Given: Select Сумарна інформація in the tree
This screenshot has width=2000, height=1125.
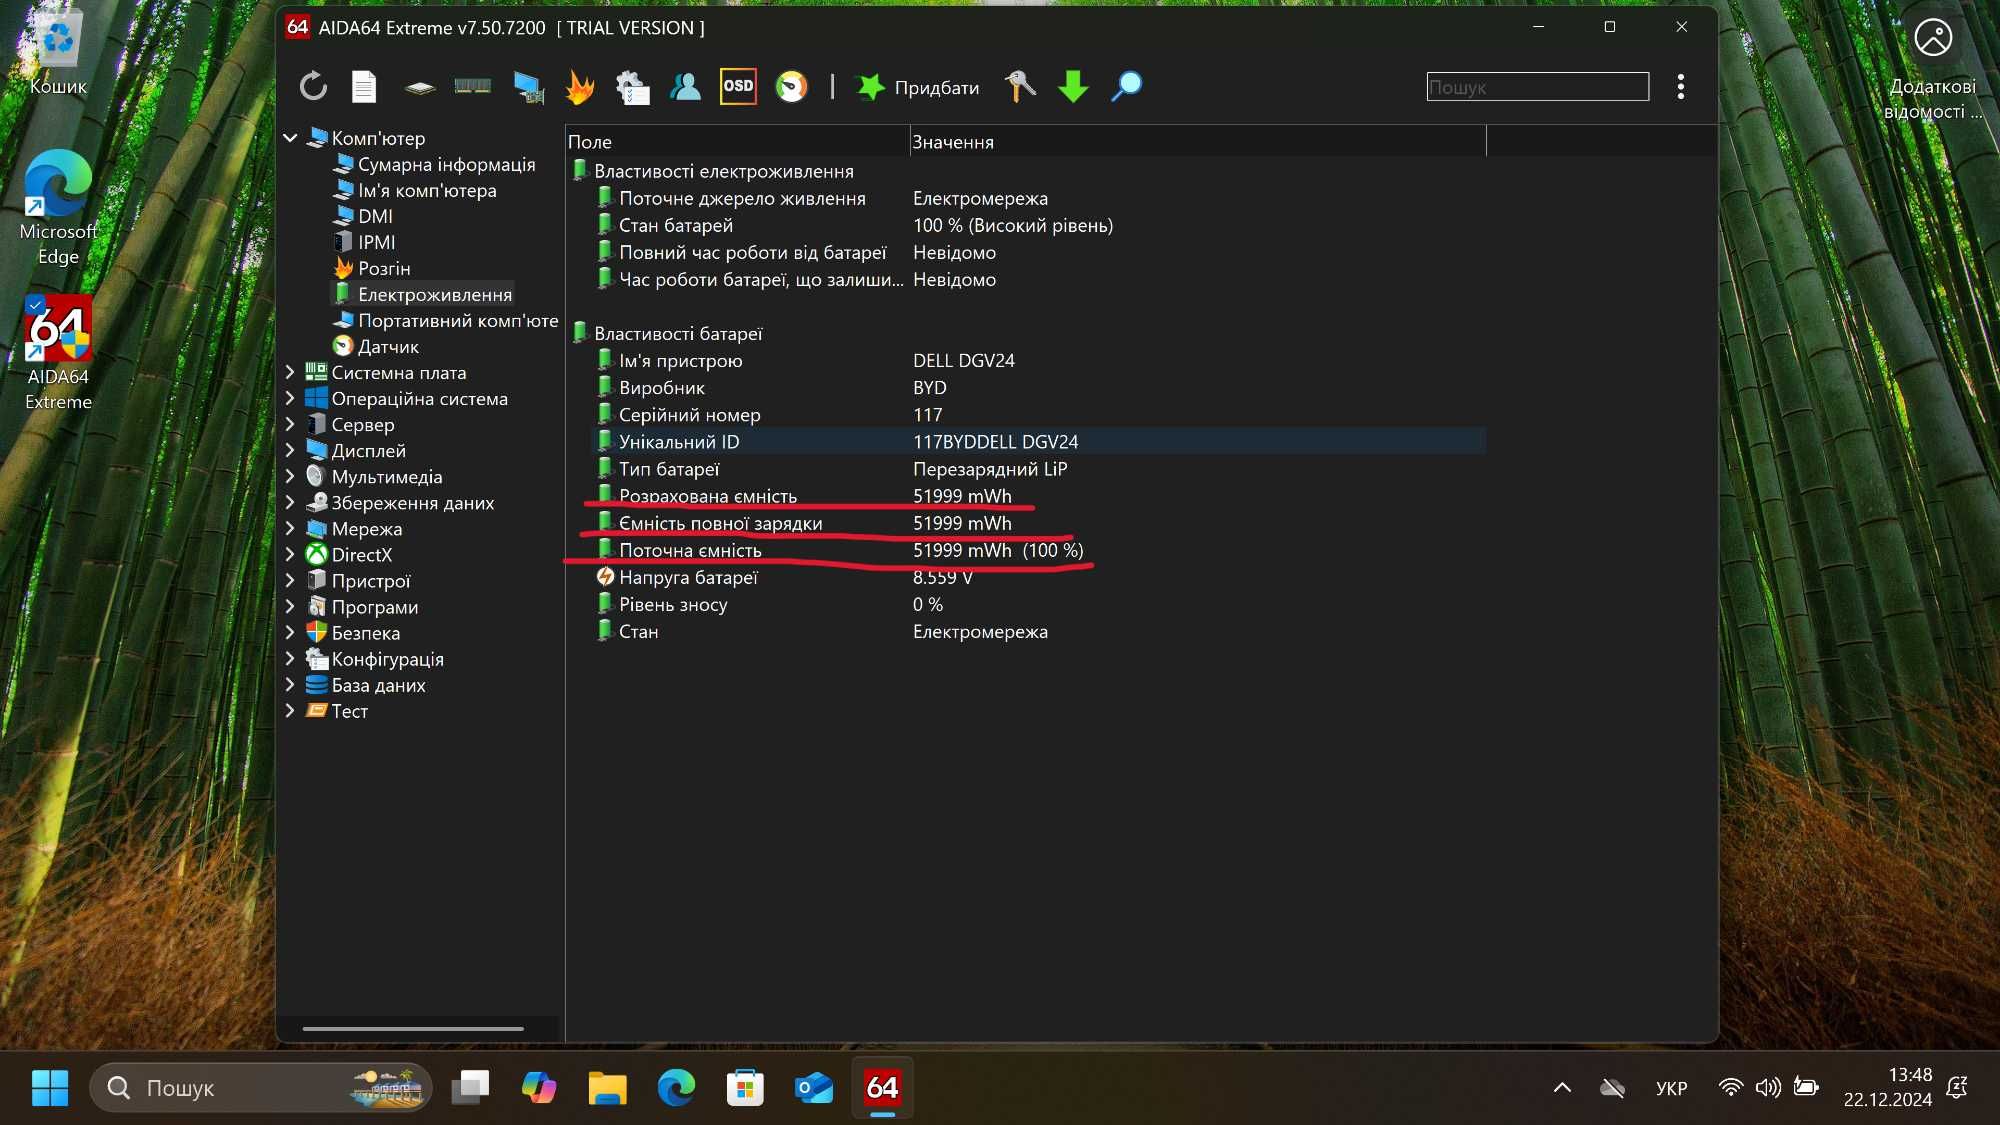Looking at the screenshot, I should click(446, 164).
